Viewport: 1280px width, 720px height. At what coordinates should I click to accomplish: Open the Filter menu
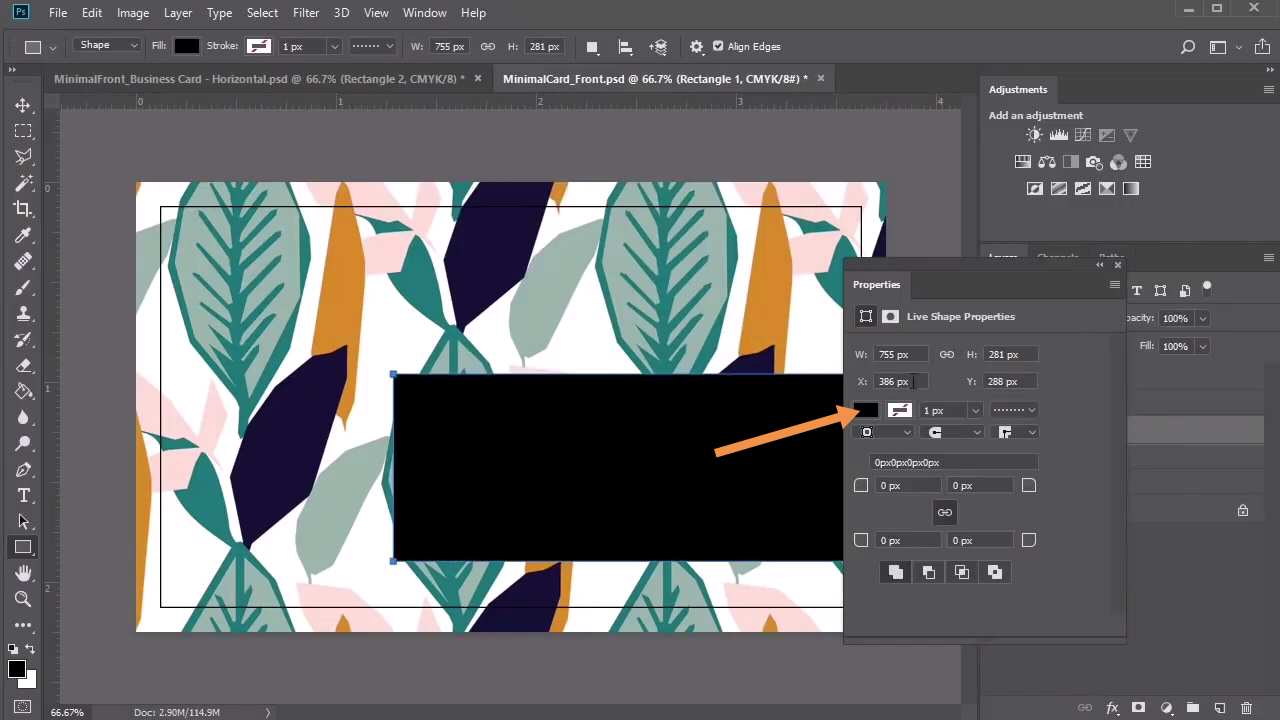[306, 13]
